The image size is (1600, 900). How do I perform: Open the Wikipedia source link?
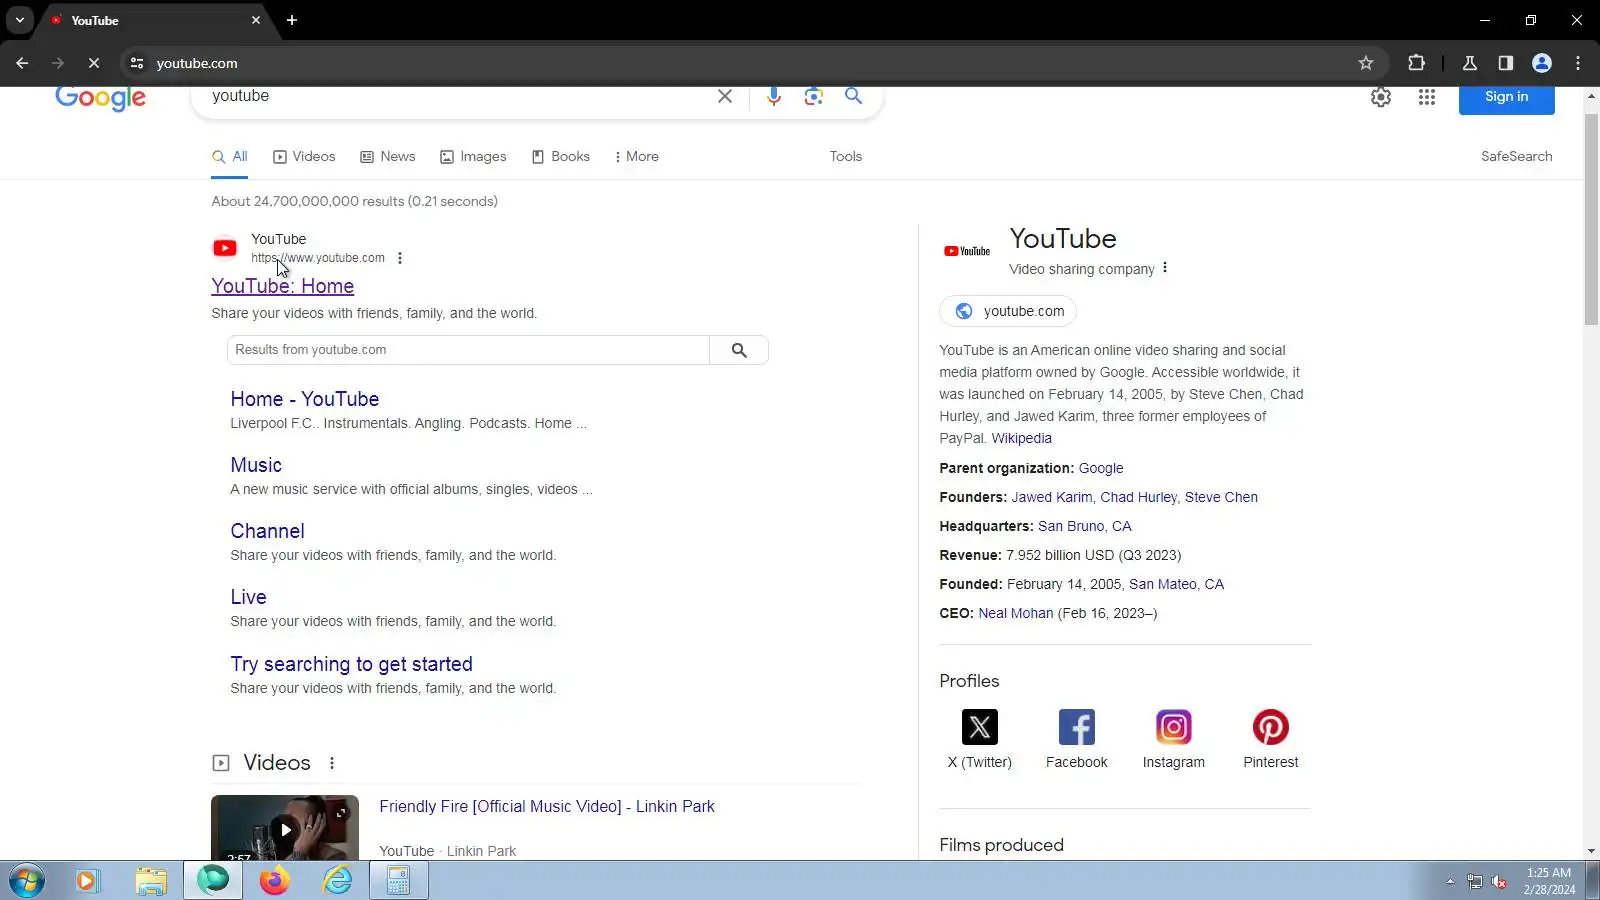[1022, 438]
